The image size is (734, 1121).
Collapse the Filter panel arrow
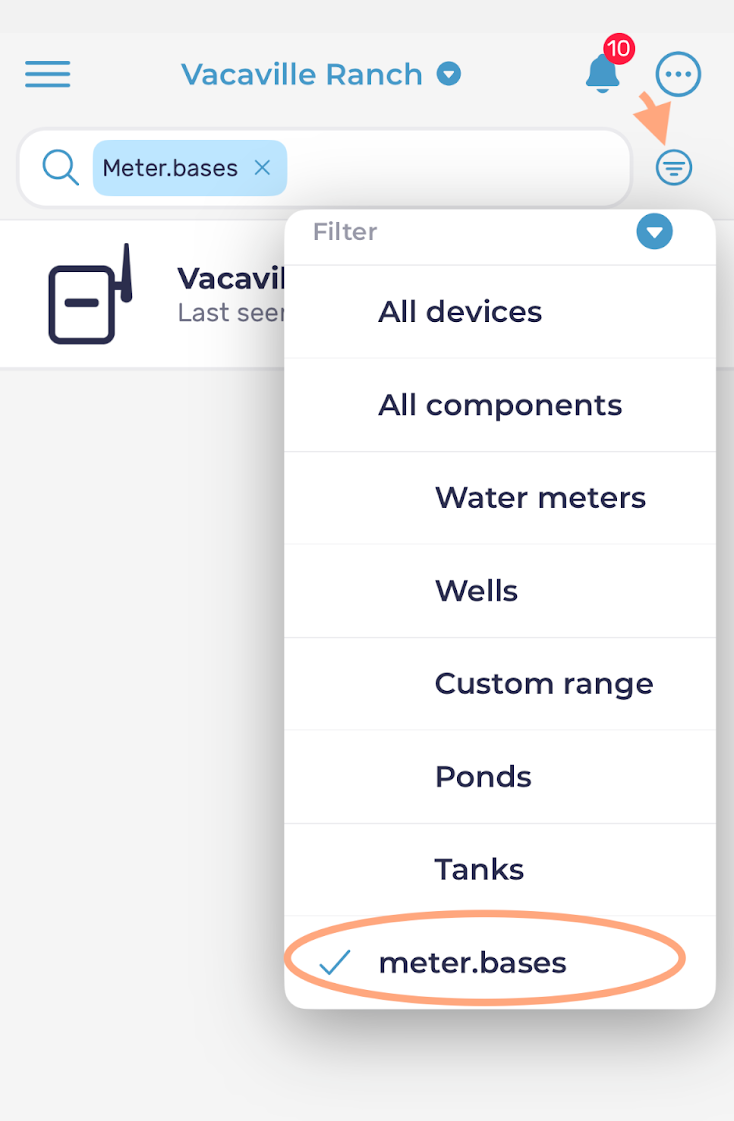[654, 232]
